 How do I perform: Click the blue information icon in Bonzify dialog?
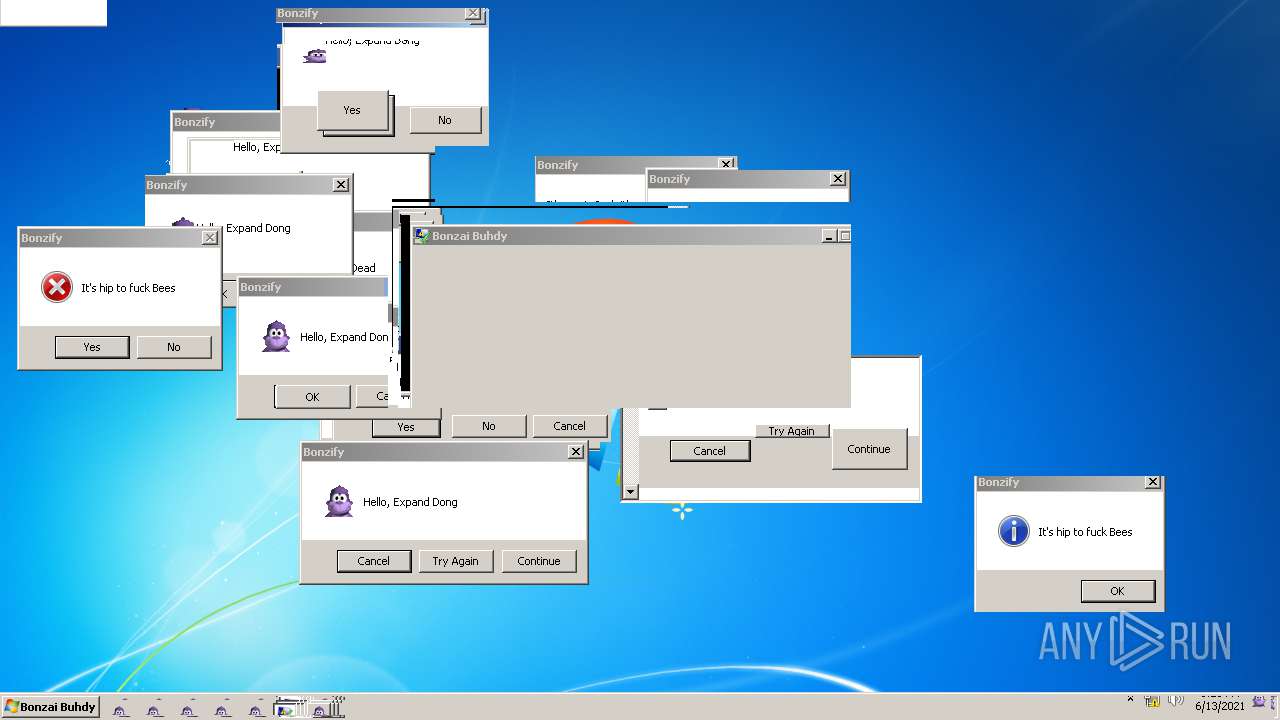click(x=1014, y=531)
